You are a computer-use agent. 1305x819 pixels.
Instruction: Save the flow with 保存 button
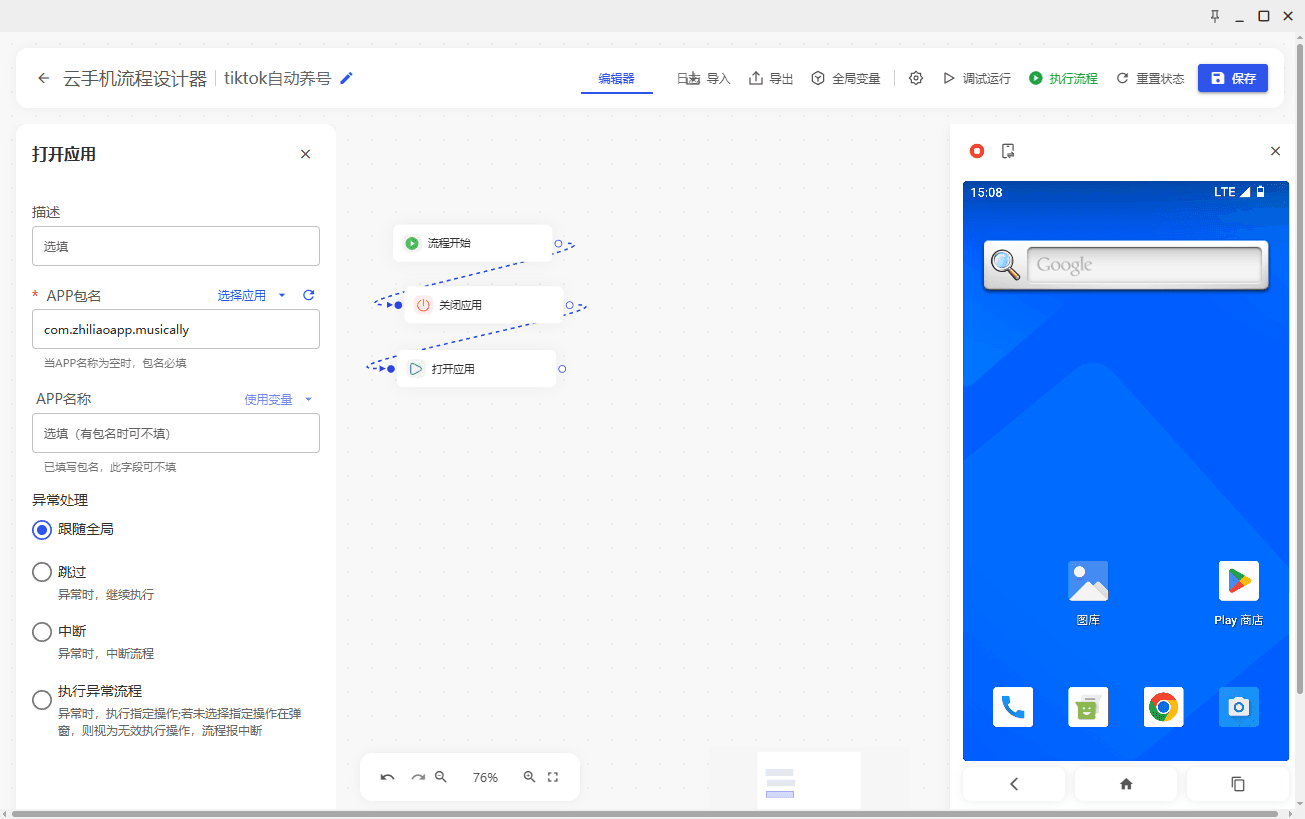pos(1233,78)
